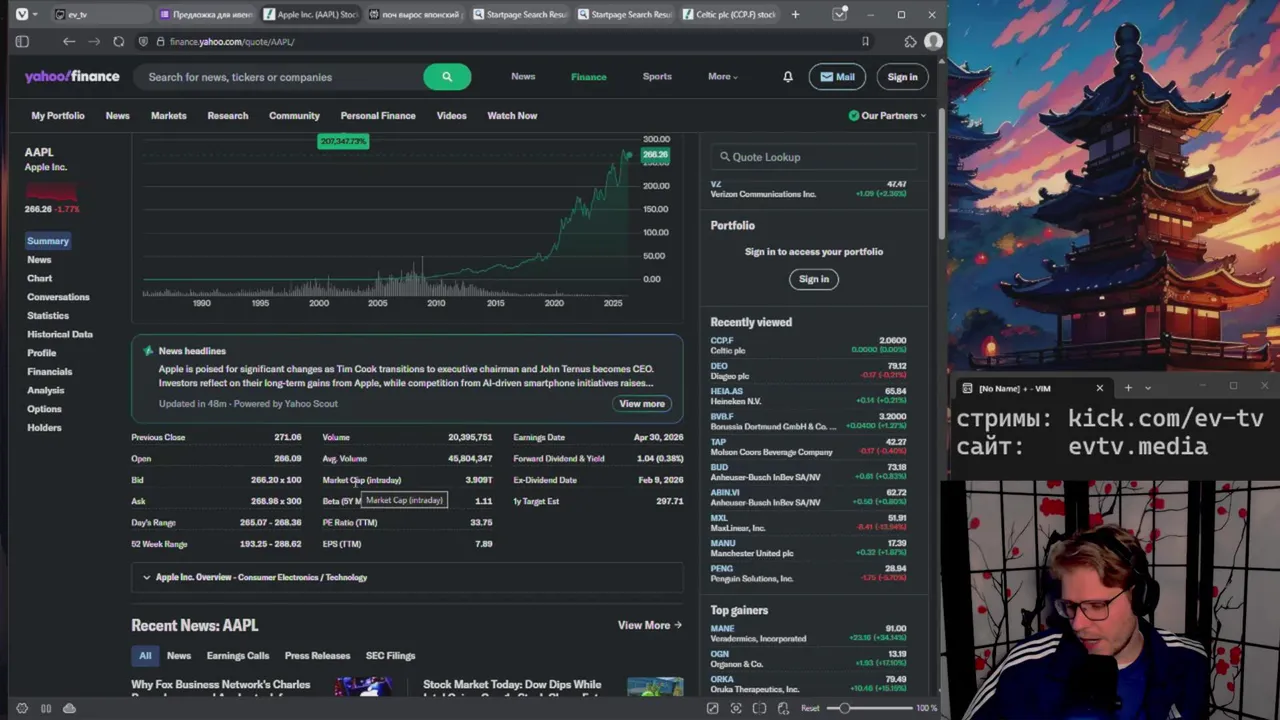
Task: Open the Sports header link
Action: pos(657,77)
